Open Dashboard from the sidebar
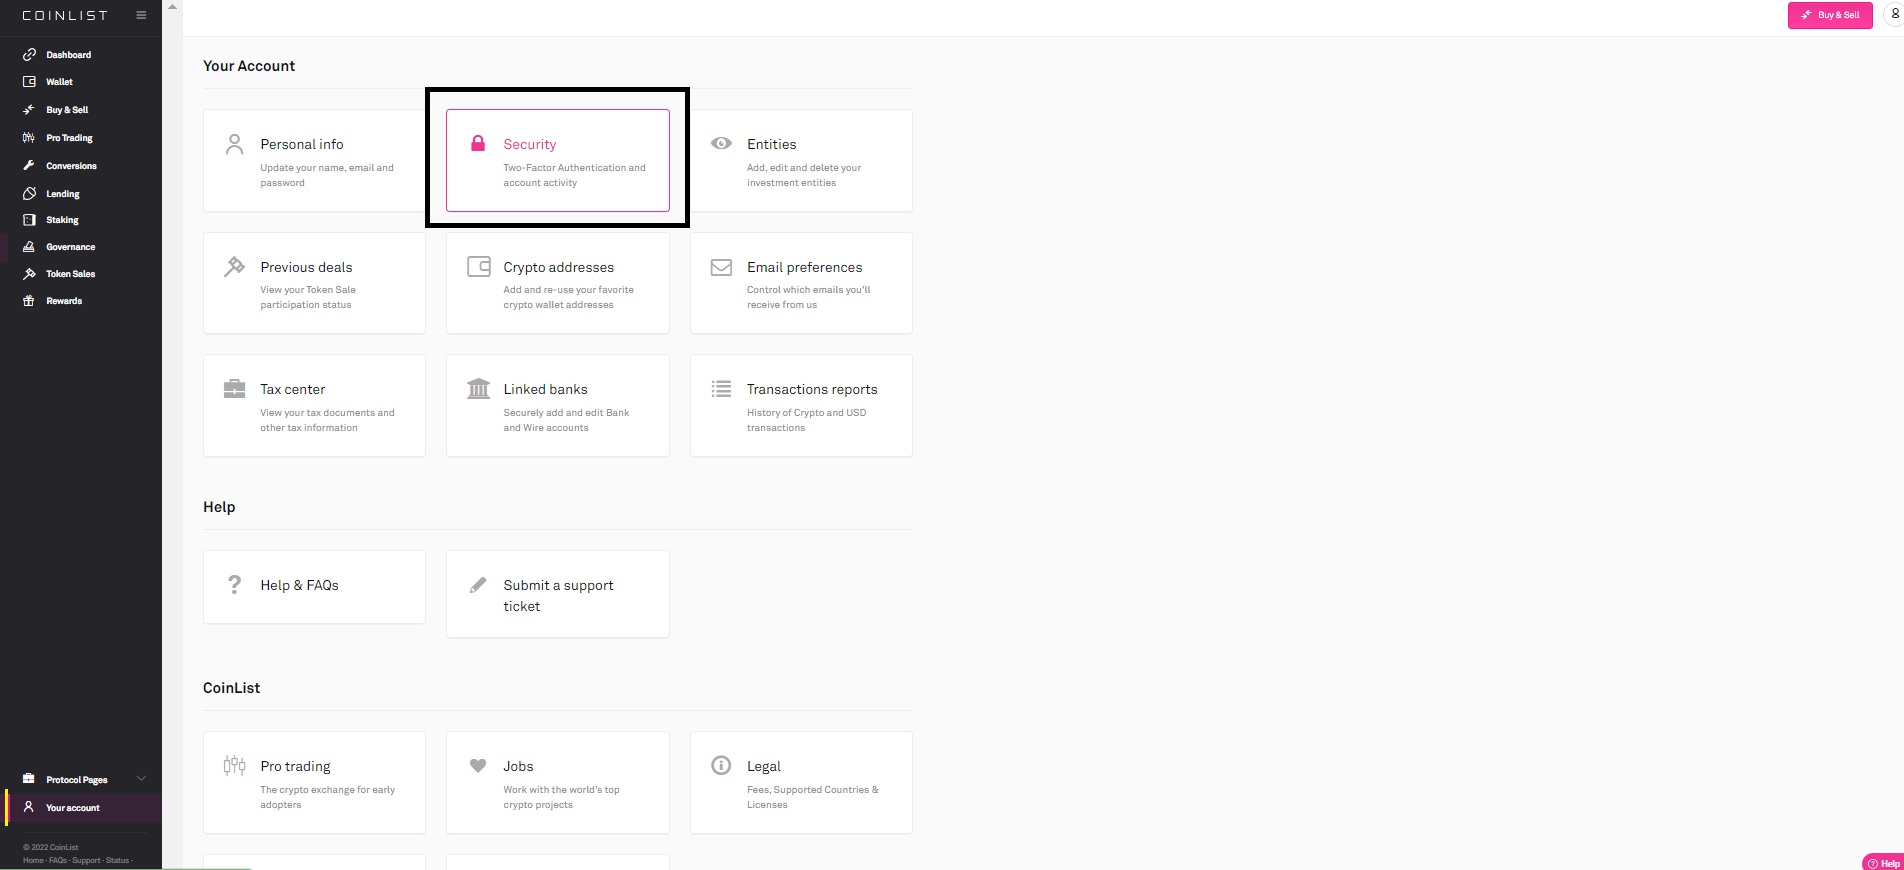 pos(68,55)
